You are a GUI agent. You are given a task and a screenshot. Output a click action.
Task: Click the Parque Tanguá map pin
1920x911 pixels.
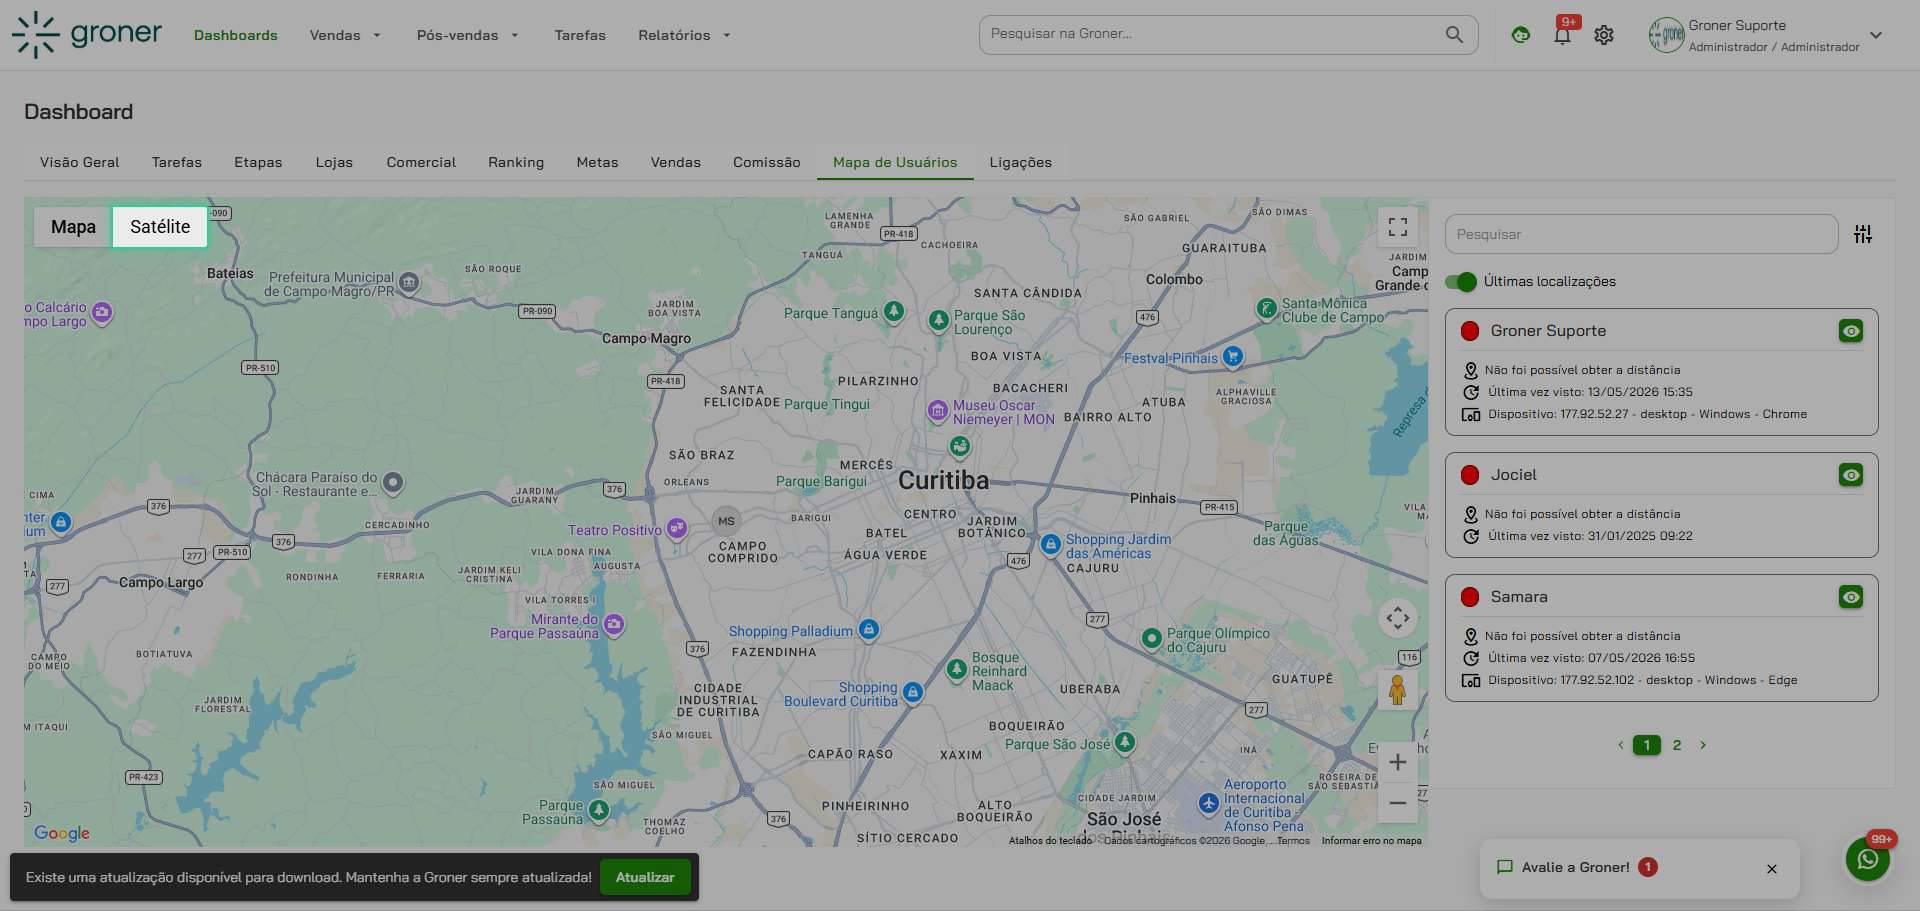(x=894, y=311)
